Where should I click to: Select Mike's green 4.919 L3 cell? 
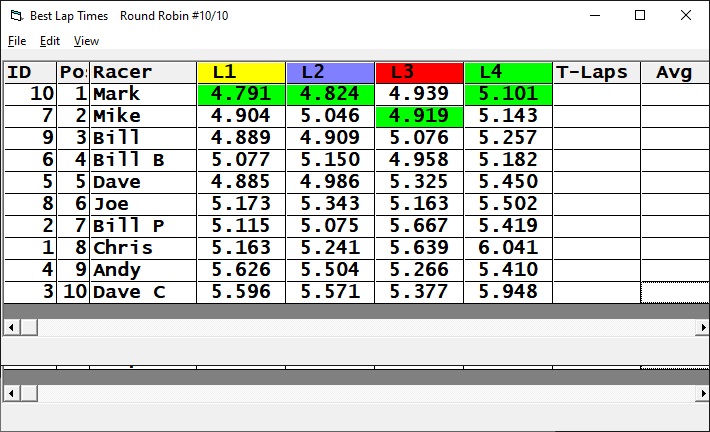point(419,116)
